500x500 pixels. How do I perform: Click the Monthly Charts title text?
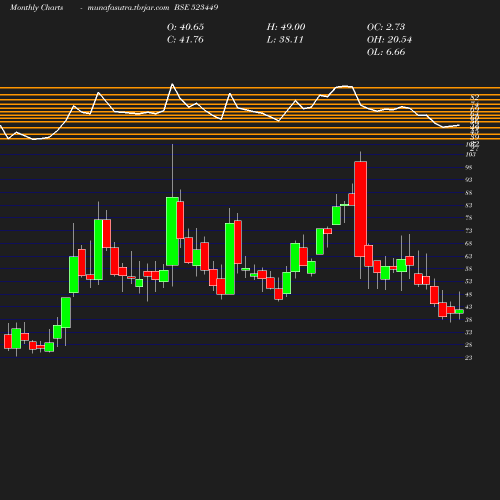pyautogui.click(x=37, y=7)
